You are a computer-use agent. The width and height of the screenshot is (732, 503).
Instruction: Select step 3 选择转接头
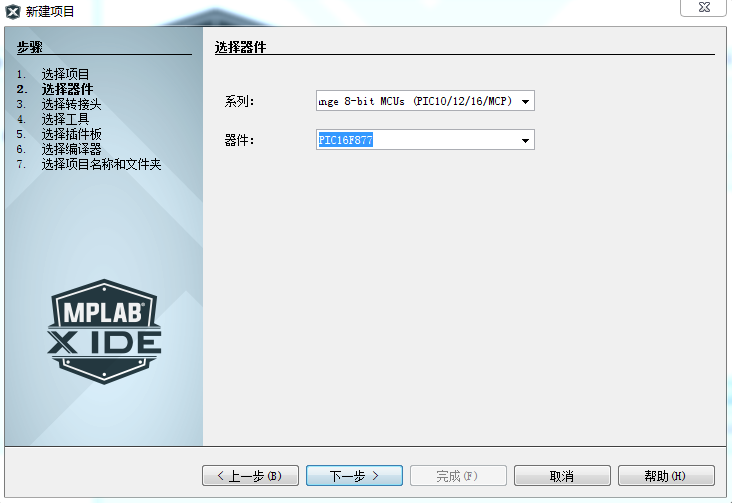click(x=71, y=104)
